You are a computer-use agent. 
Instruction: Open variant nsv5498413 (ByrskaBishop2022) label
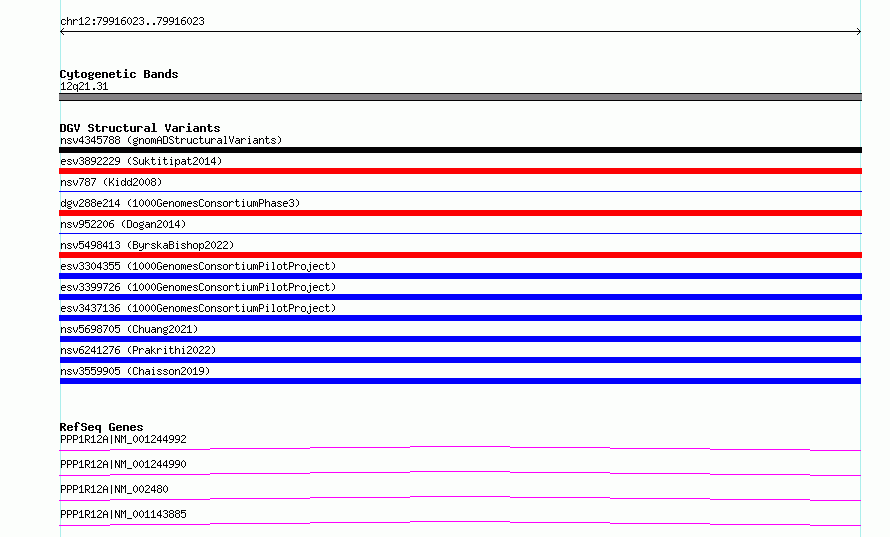click(x=147, y=245)
